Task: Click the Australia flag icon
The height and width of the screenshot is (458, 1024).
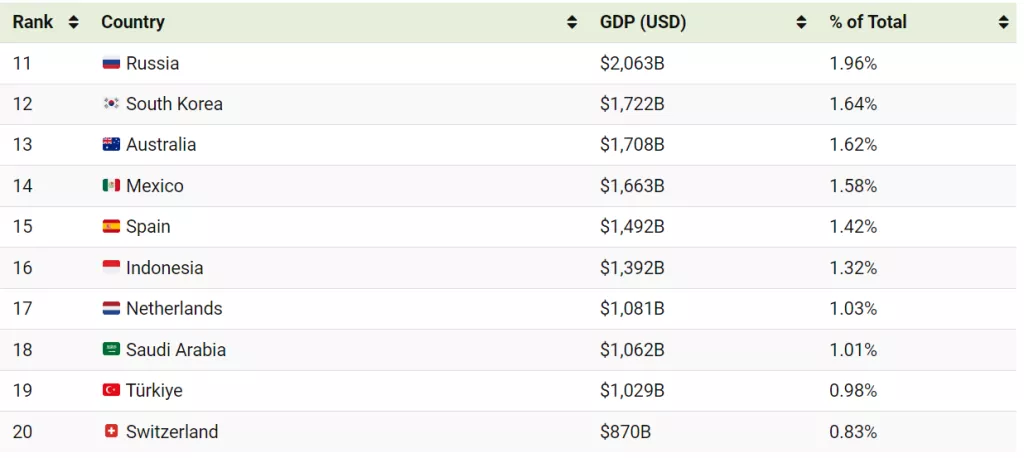Action: 111,145
